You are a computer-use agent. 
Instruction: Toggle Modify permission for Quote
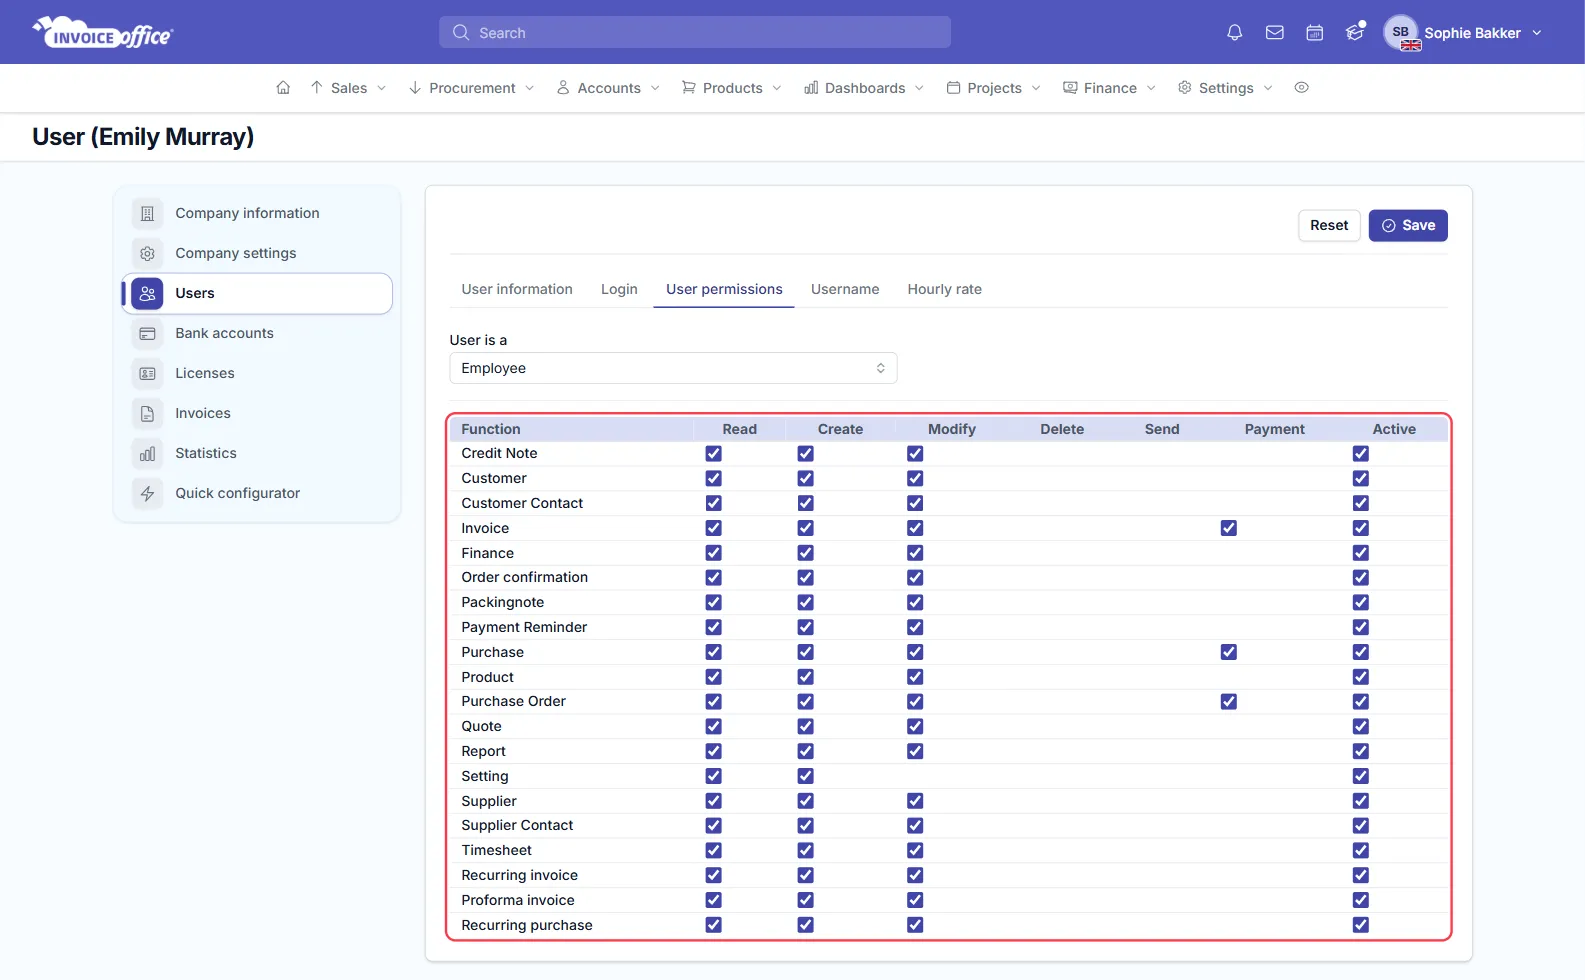[x=915, y=726]
